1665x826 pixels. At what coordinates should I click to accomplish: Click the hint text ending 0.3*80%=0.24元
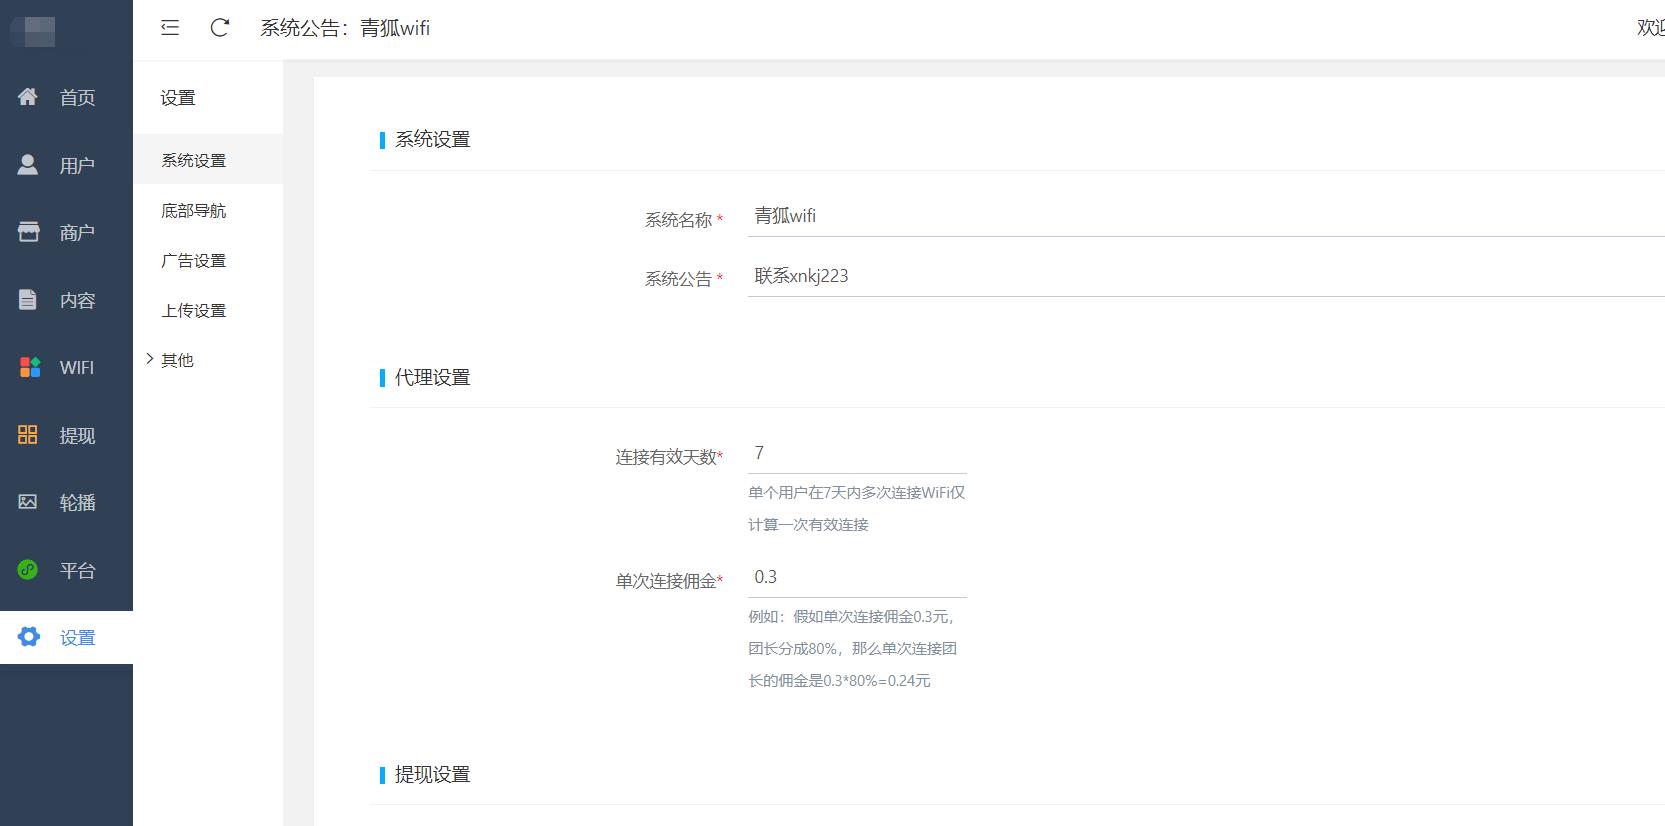pyautogui.click(x=839, y=681)
